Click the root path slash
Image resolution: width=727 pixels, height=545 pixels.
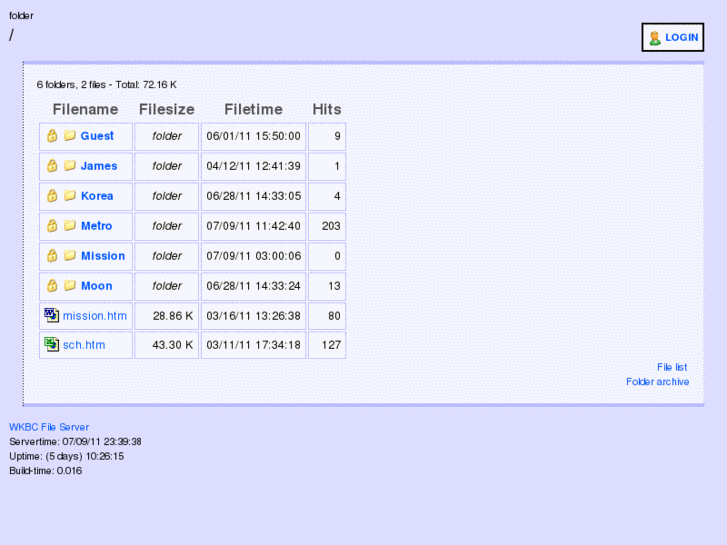[x=12, y=35]
